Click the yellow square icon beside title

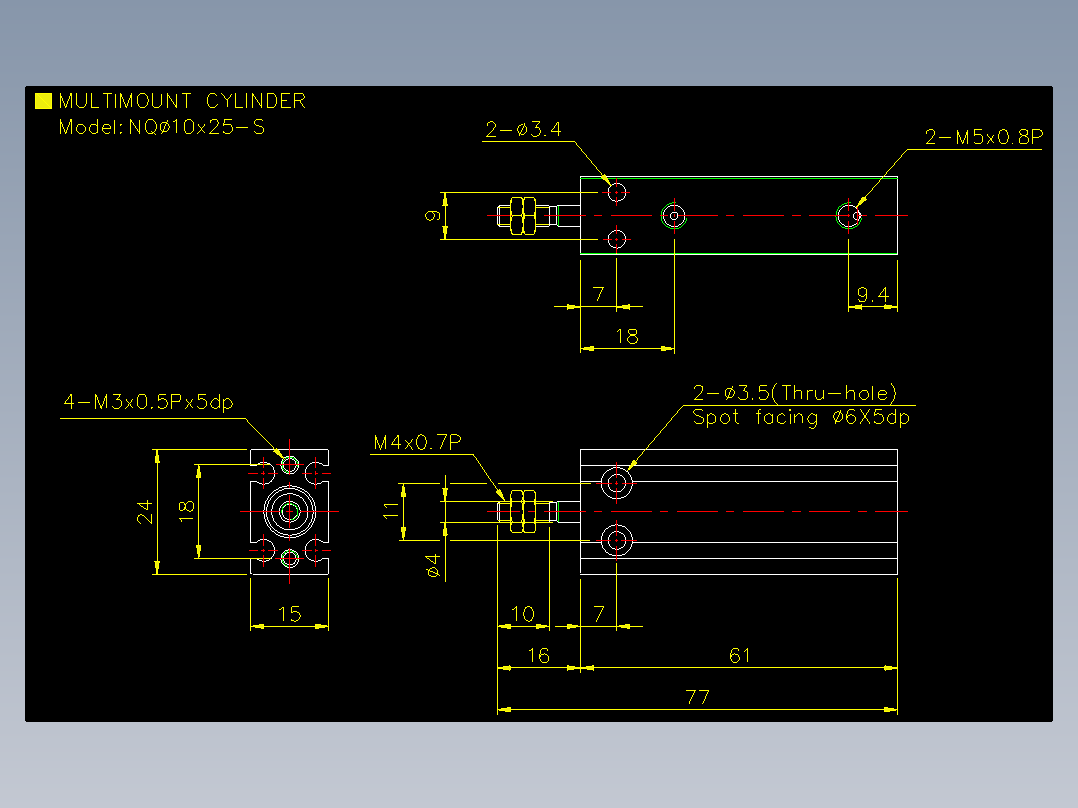coord(43,101)
